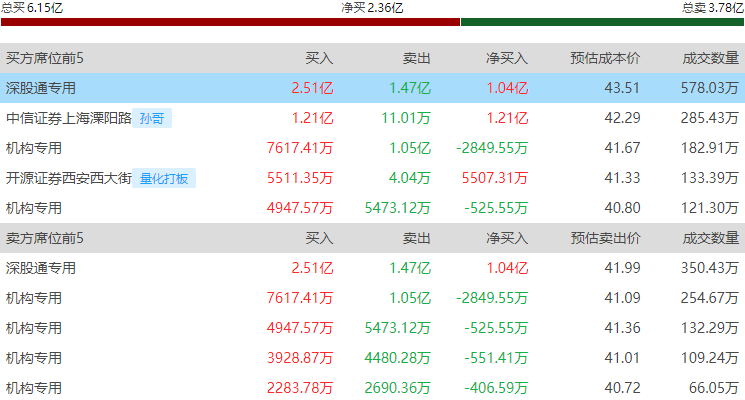Select 机构专用 seller seat priced 40.72
The width and height of the screenshot is (745, 400).
(372, 387)
